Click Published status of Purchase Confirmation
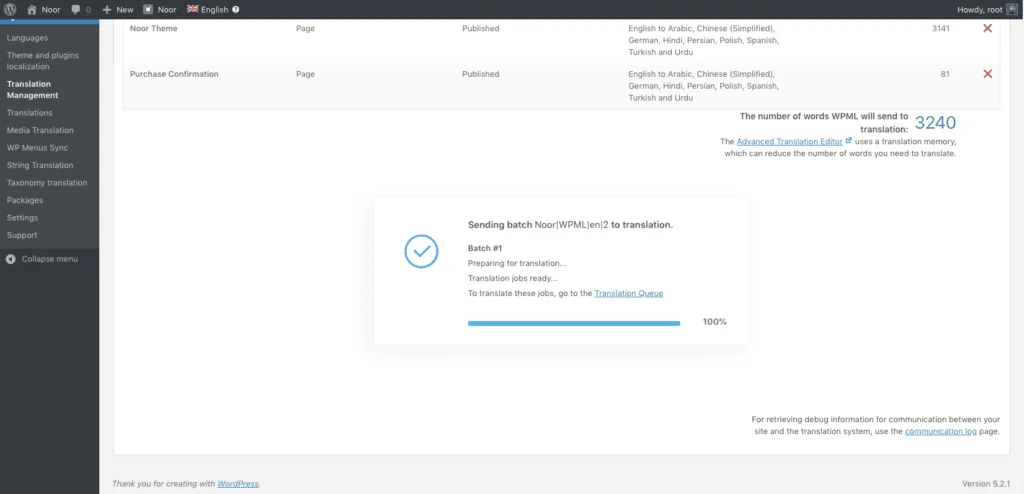The height and width of the screenshot is (494, 1024). coord(481,74)
